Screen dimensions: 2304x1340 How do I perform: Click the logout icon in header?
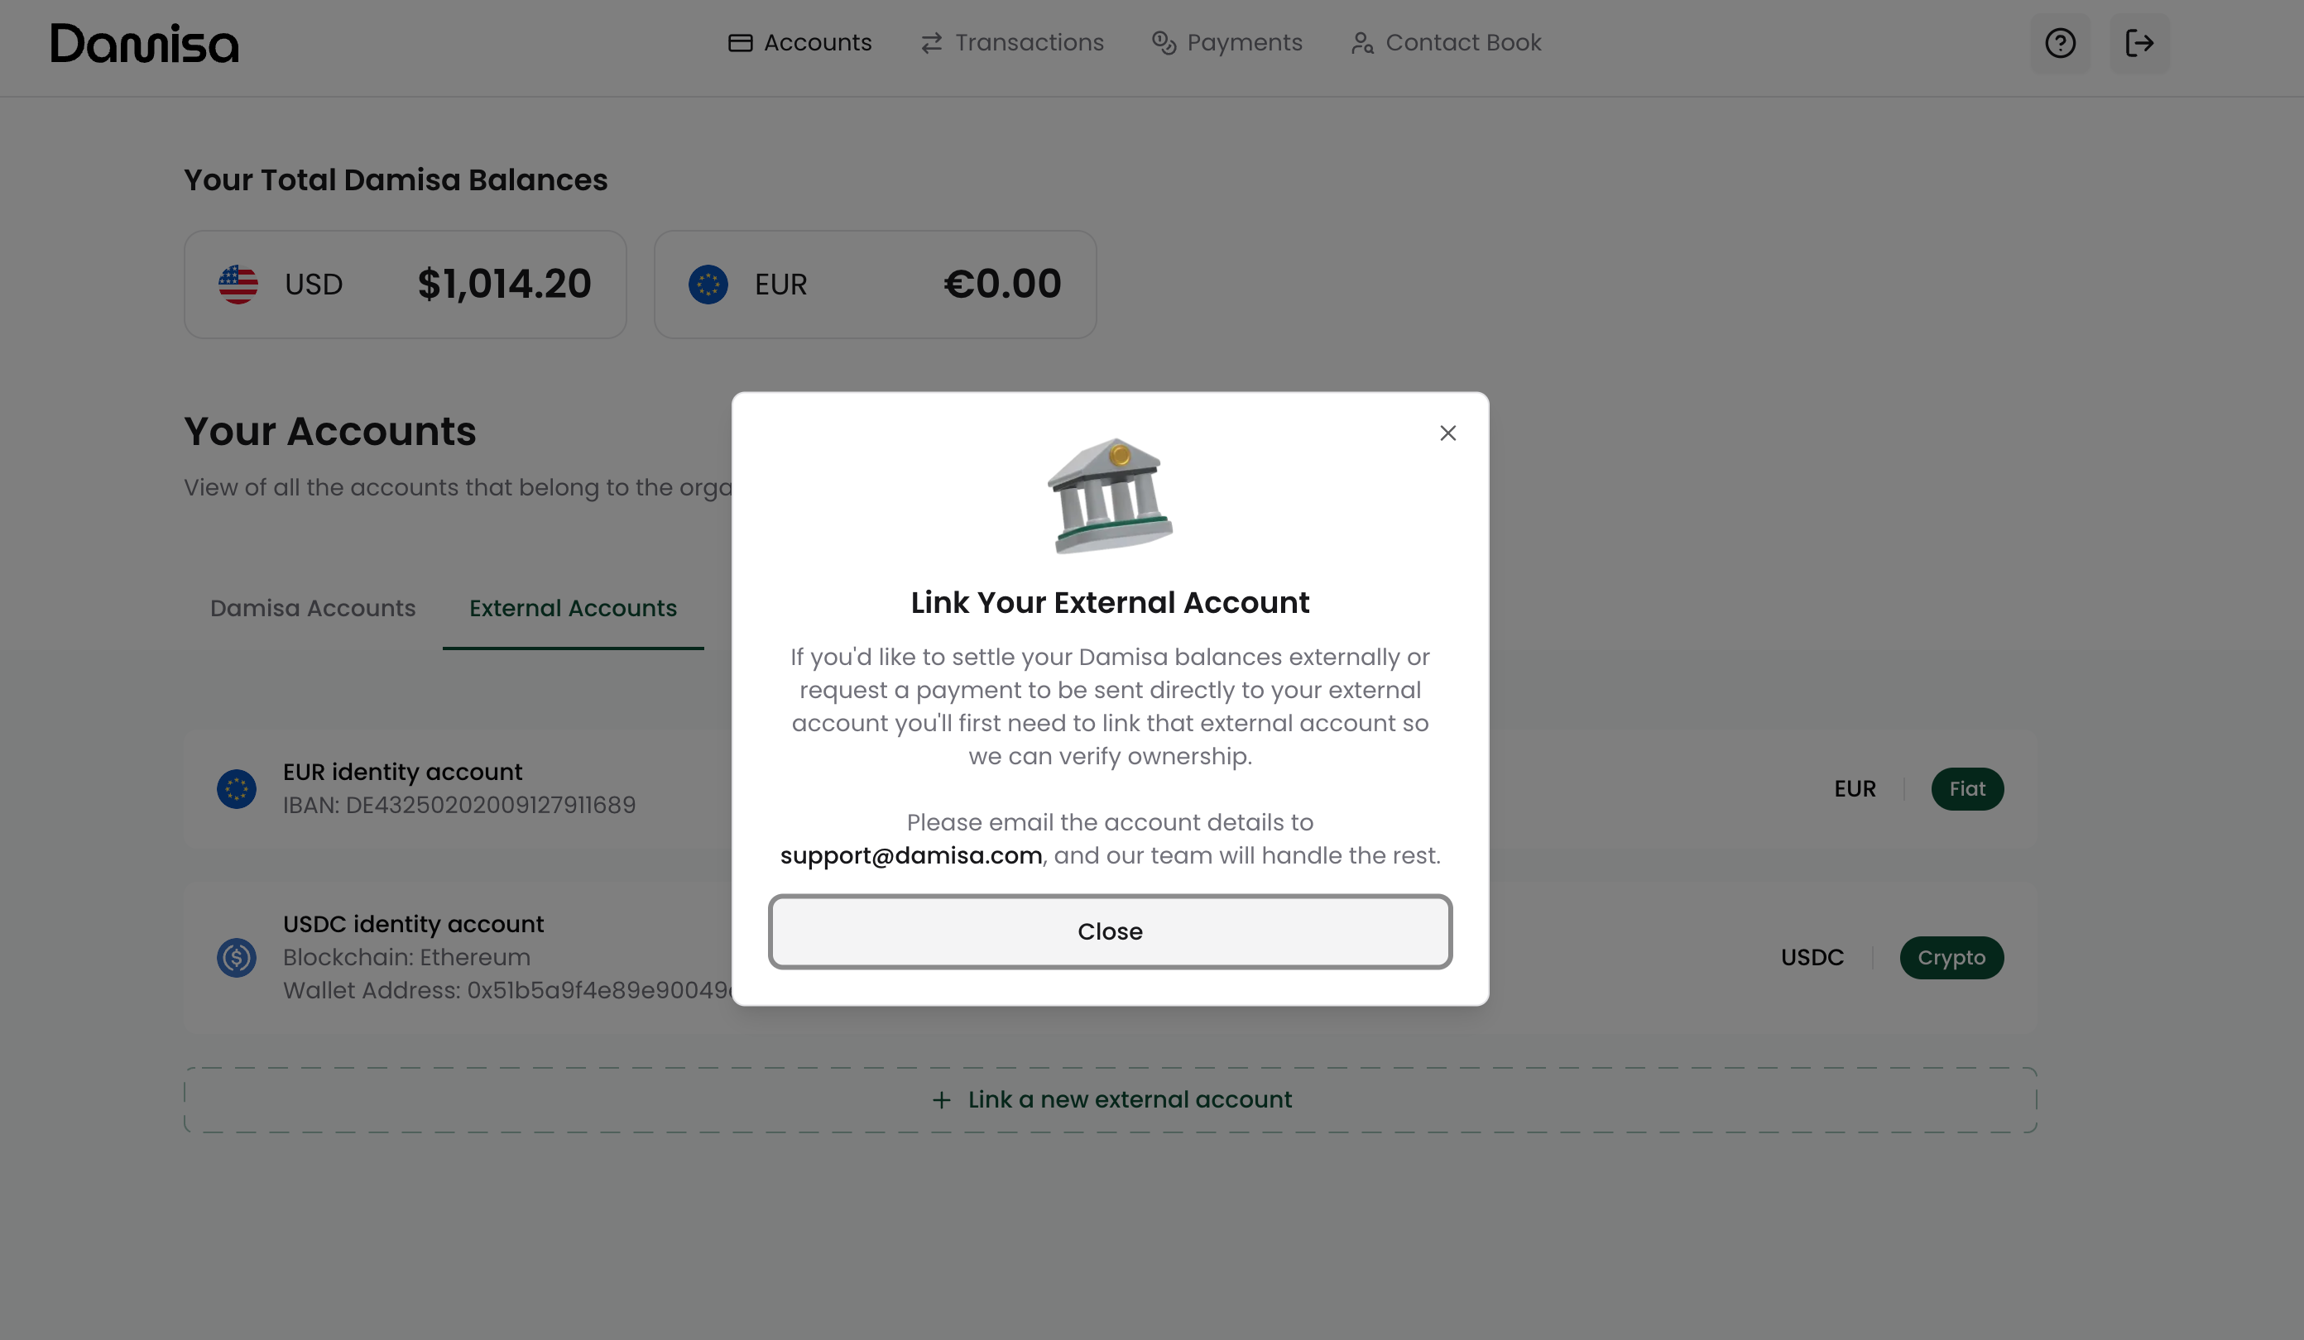(2139, 43)
